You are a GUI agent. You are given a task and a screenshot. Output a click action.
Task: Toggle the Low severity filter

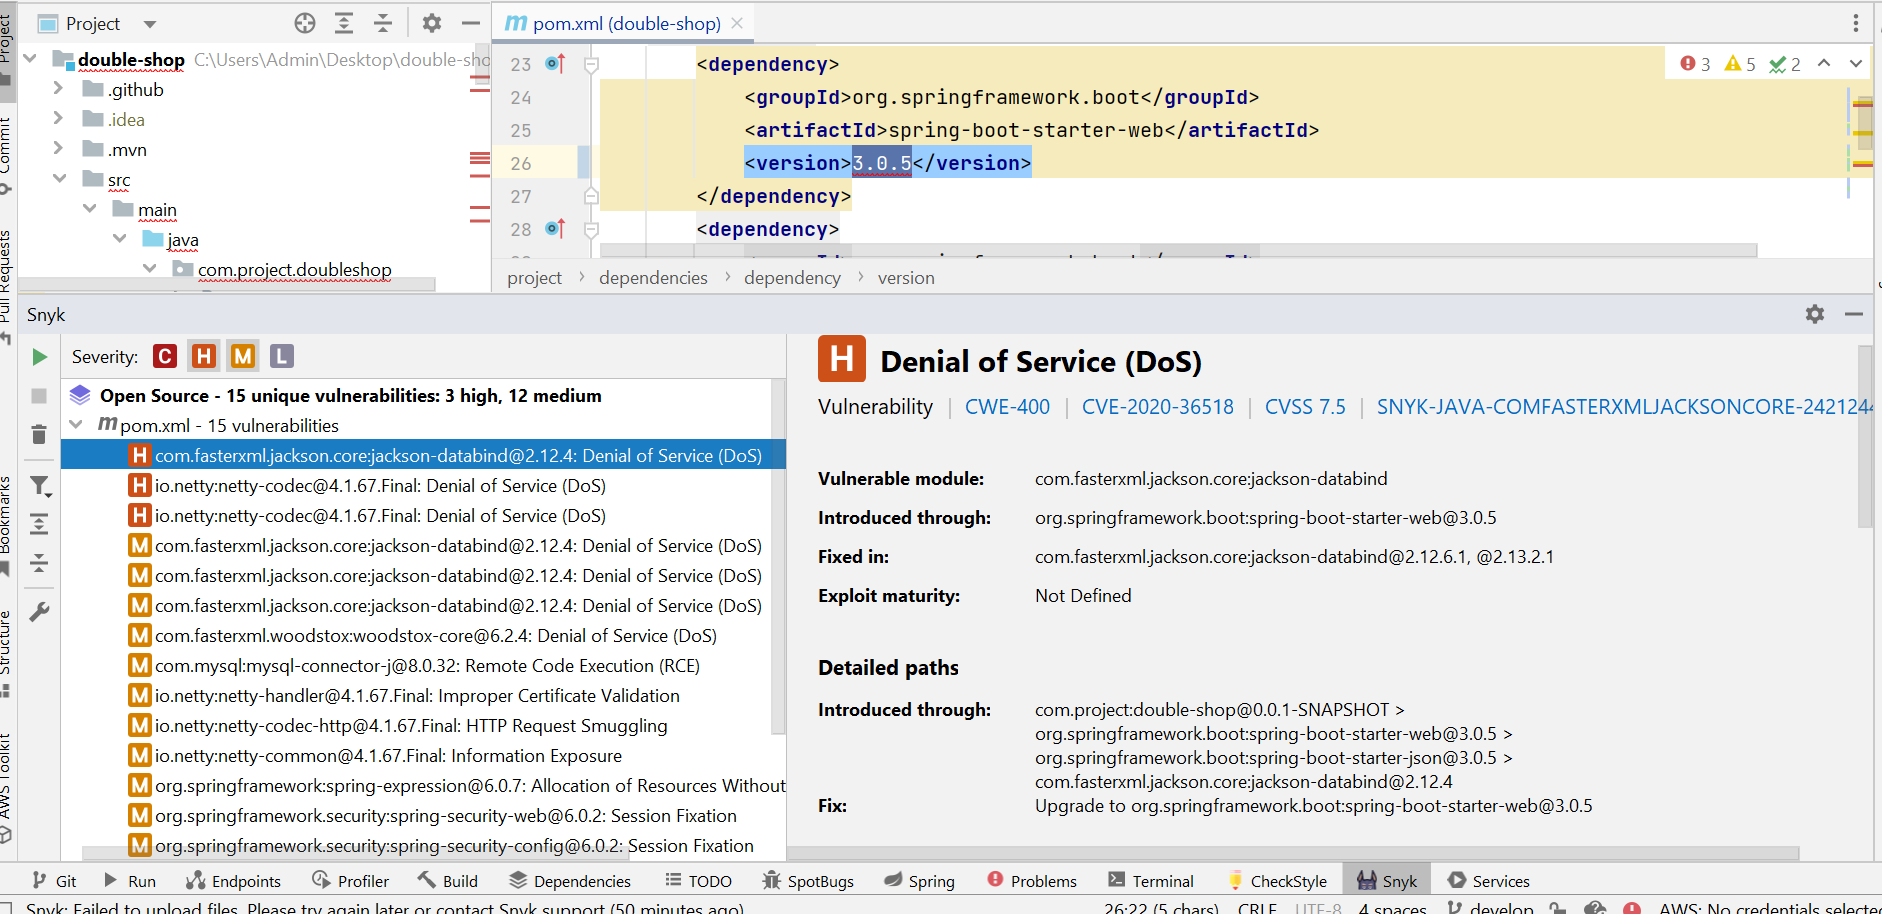click(281, 355)
